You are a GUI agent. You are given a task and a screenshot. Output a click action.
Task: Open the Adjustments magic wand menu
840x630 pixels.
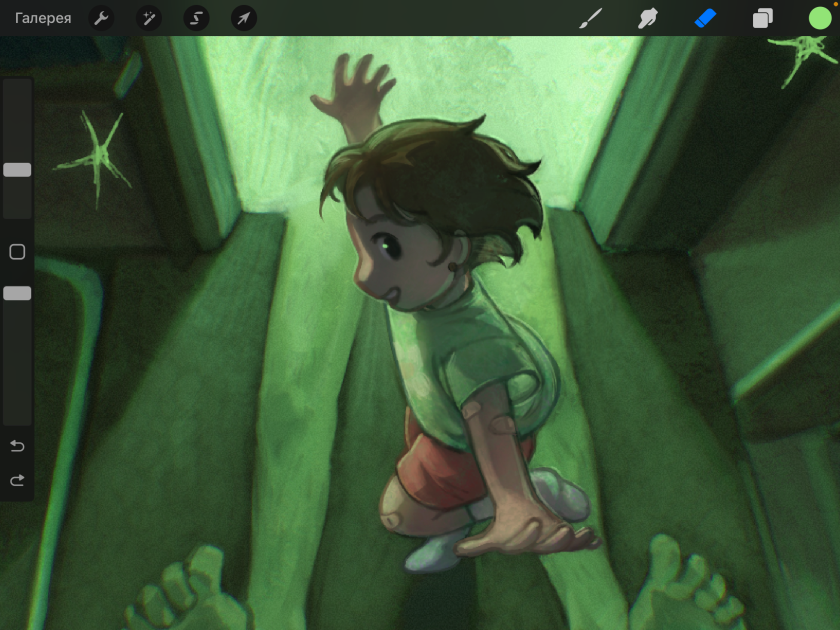pos(149,18)
